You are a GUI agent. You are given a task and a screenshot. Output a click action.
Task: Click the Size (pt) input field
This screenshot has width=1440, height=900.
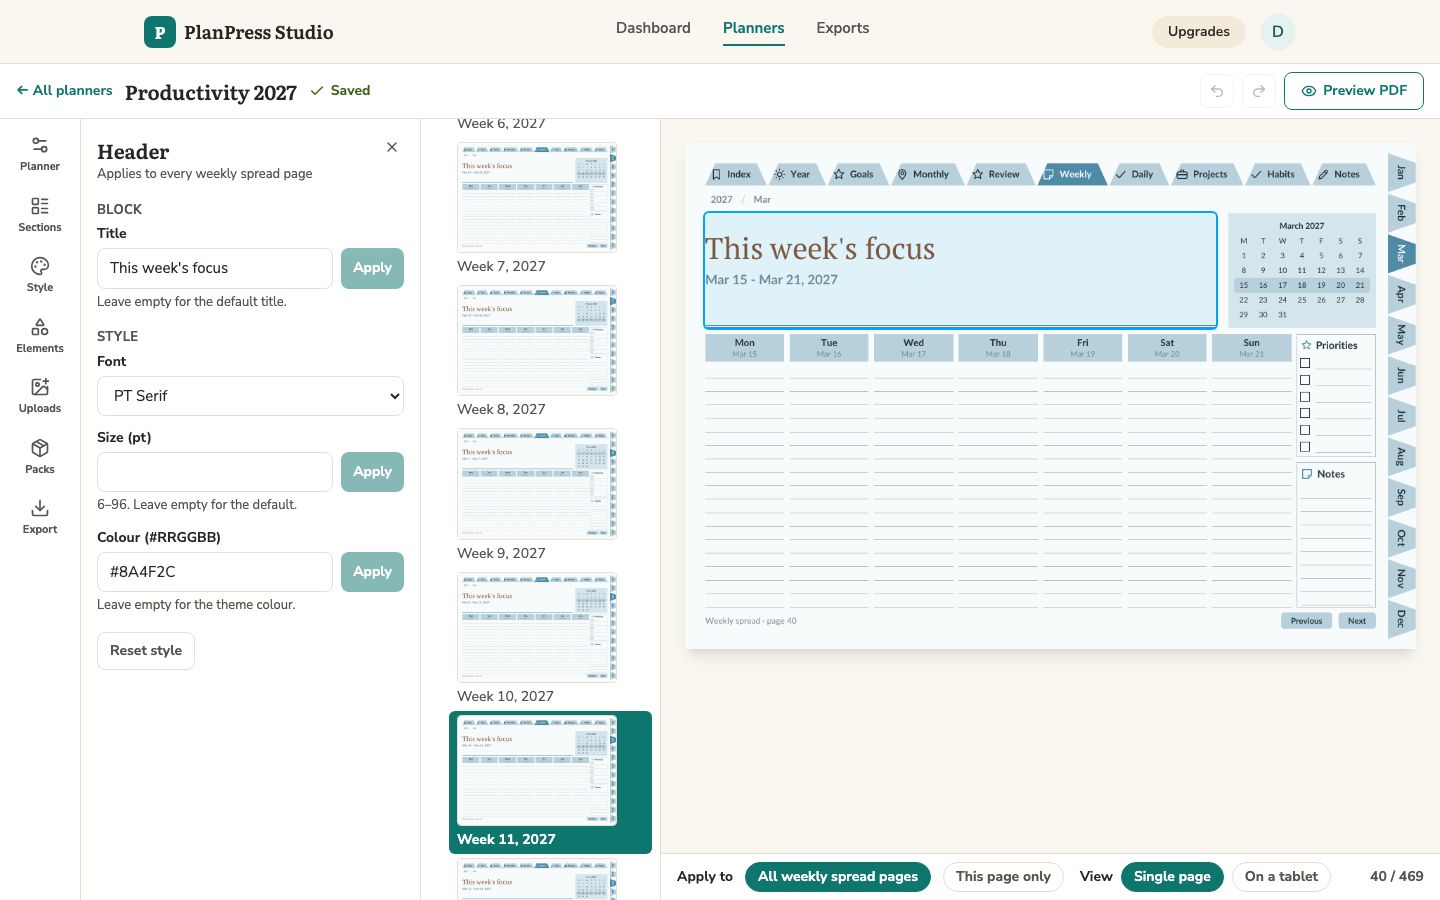coord(215,472)
